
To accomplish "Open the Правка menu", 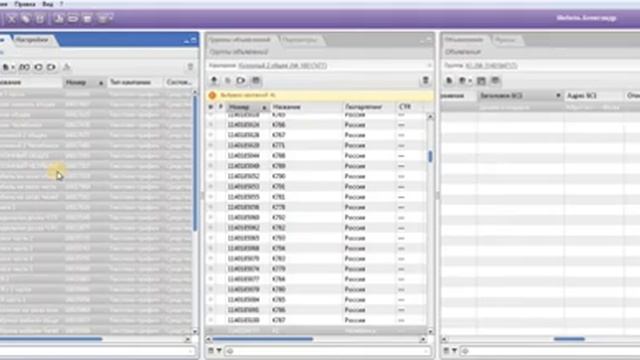I will coord(25,4).
